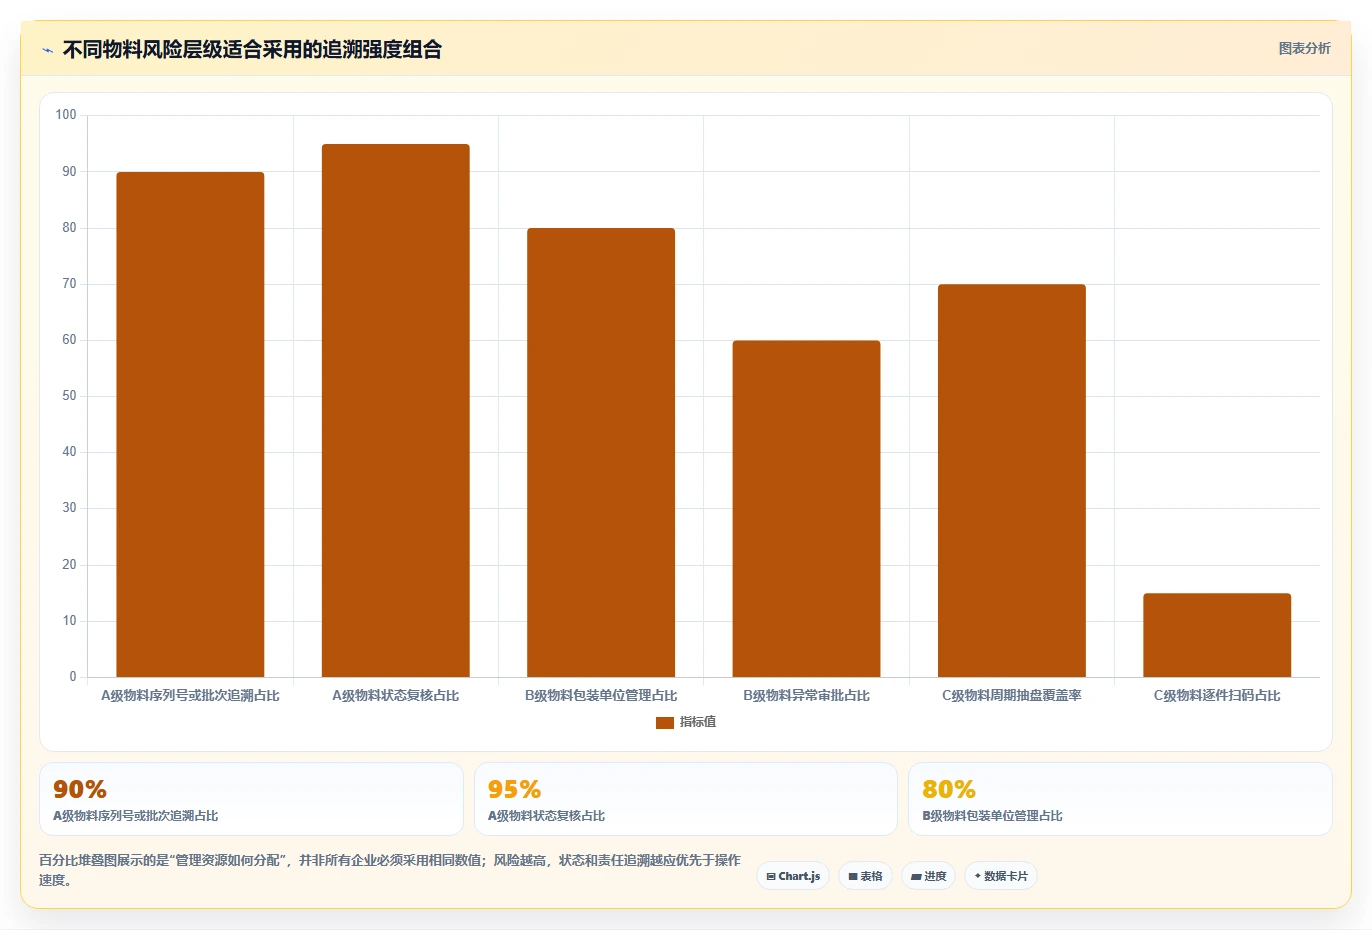Click the 表格 tag icon
Screen dimensions: 1372x930
853,877
